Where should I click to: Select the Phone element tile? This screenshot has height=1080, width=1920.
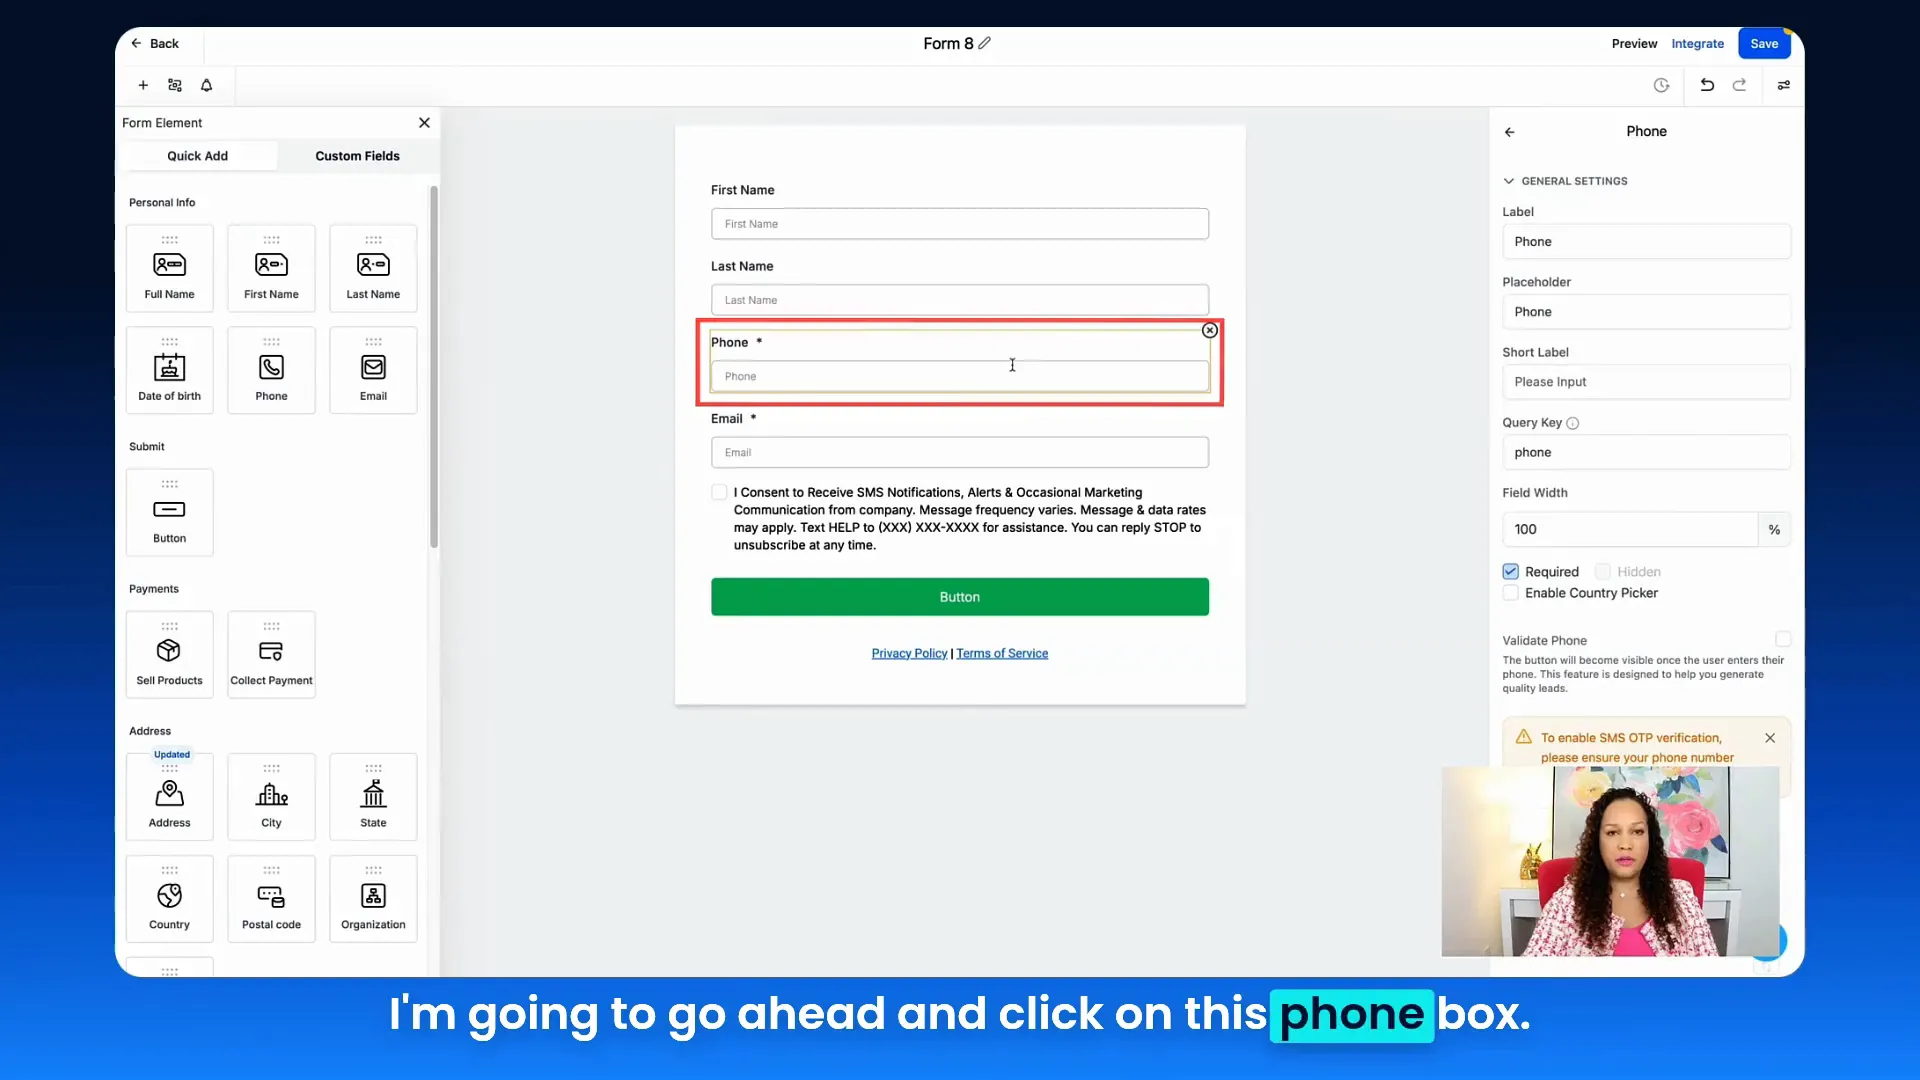(x=271, y=370)
